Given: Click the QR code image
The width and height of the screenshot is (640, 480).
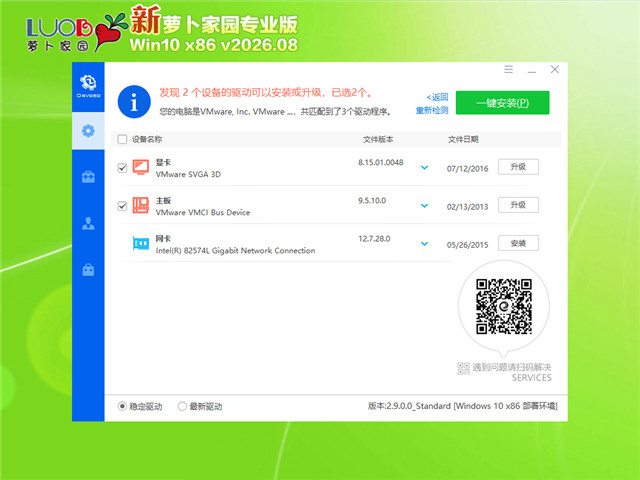Looking at the screenshot, I should 504,307.
